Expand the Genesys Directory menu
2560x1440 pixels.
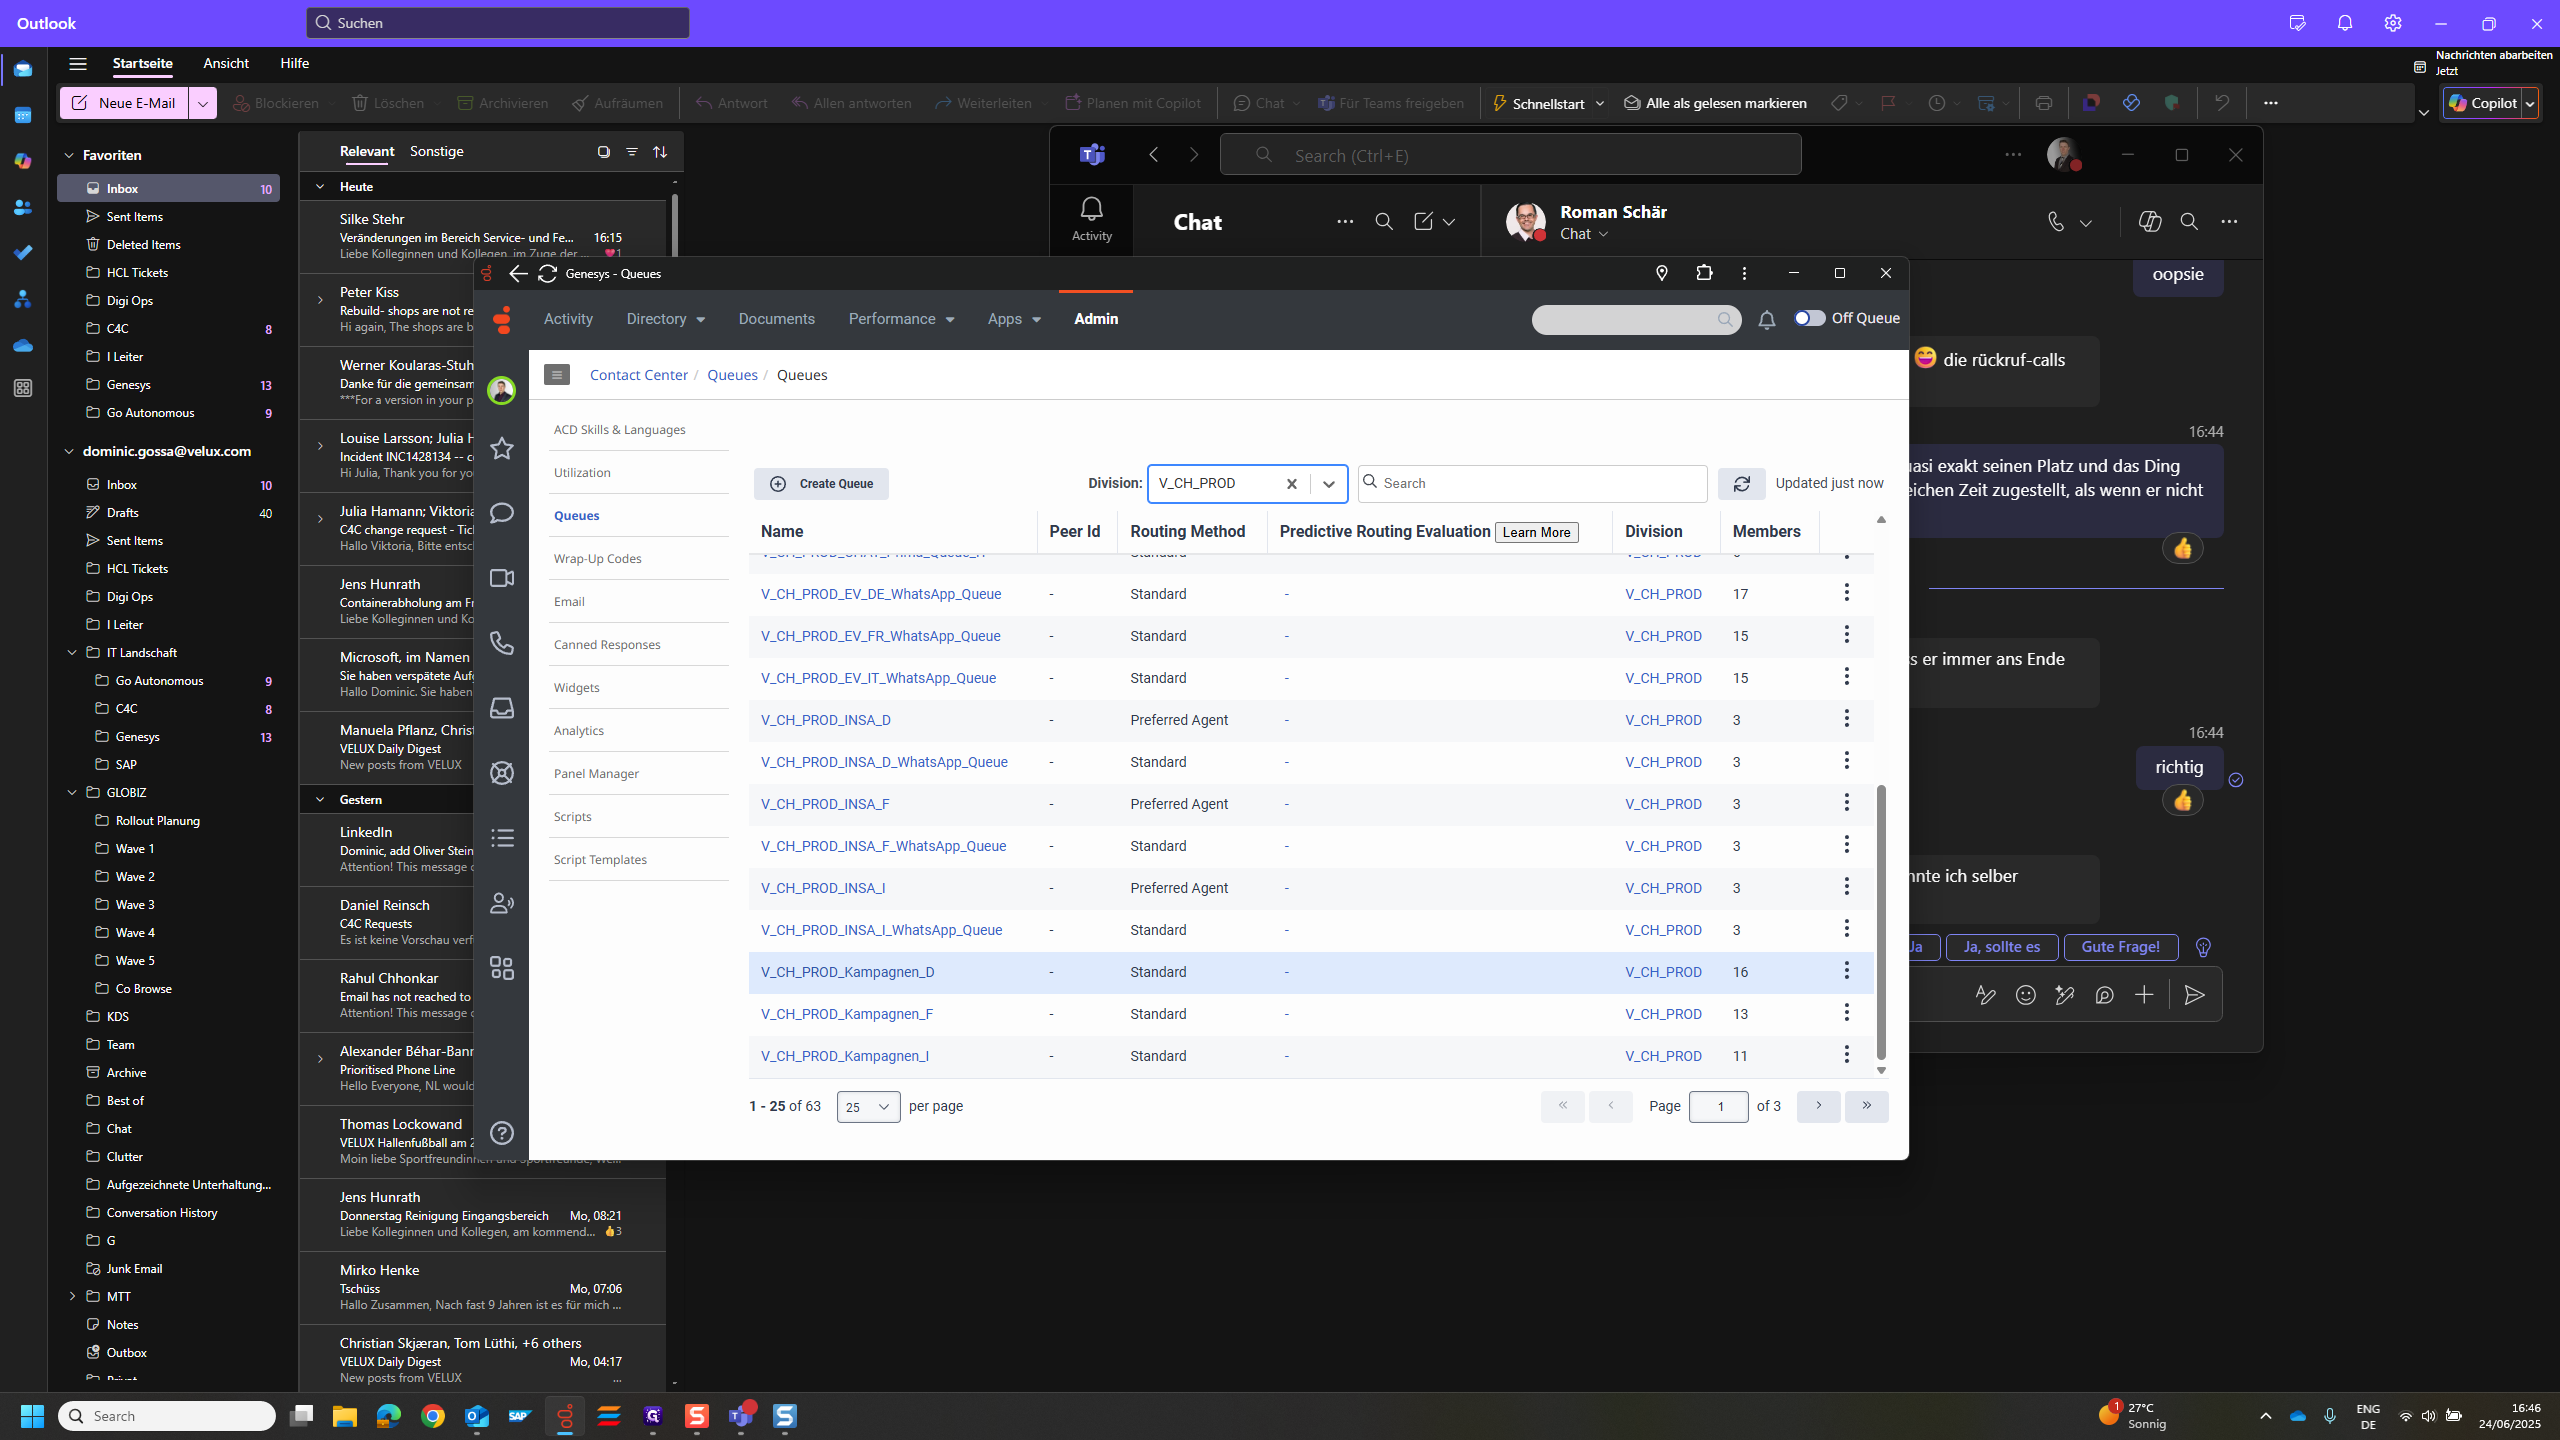pos(666,319)
